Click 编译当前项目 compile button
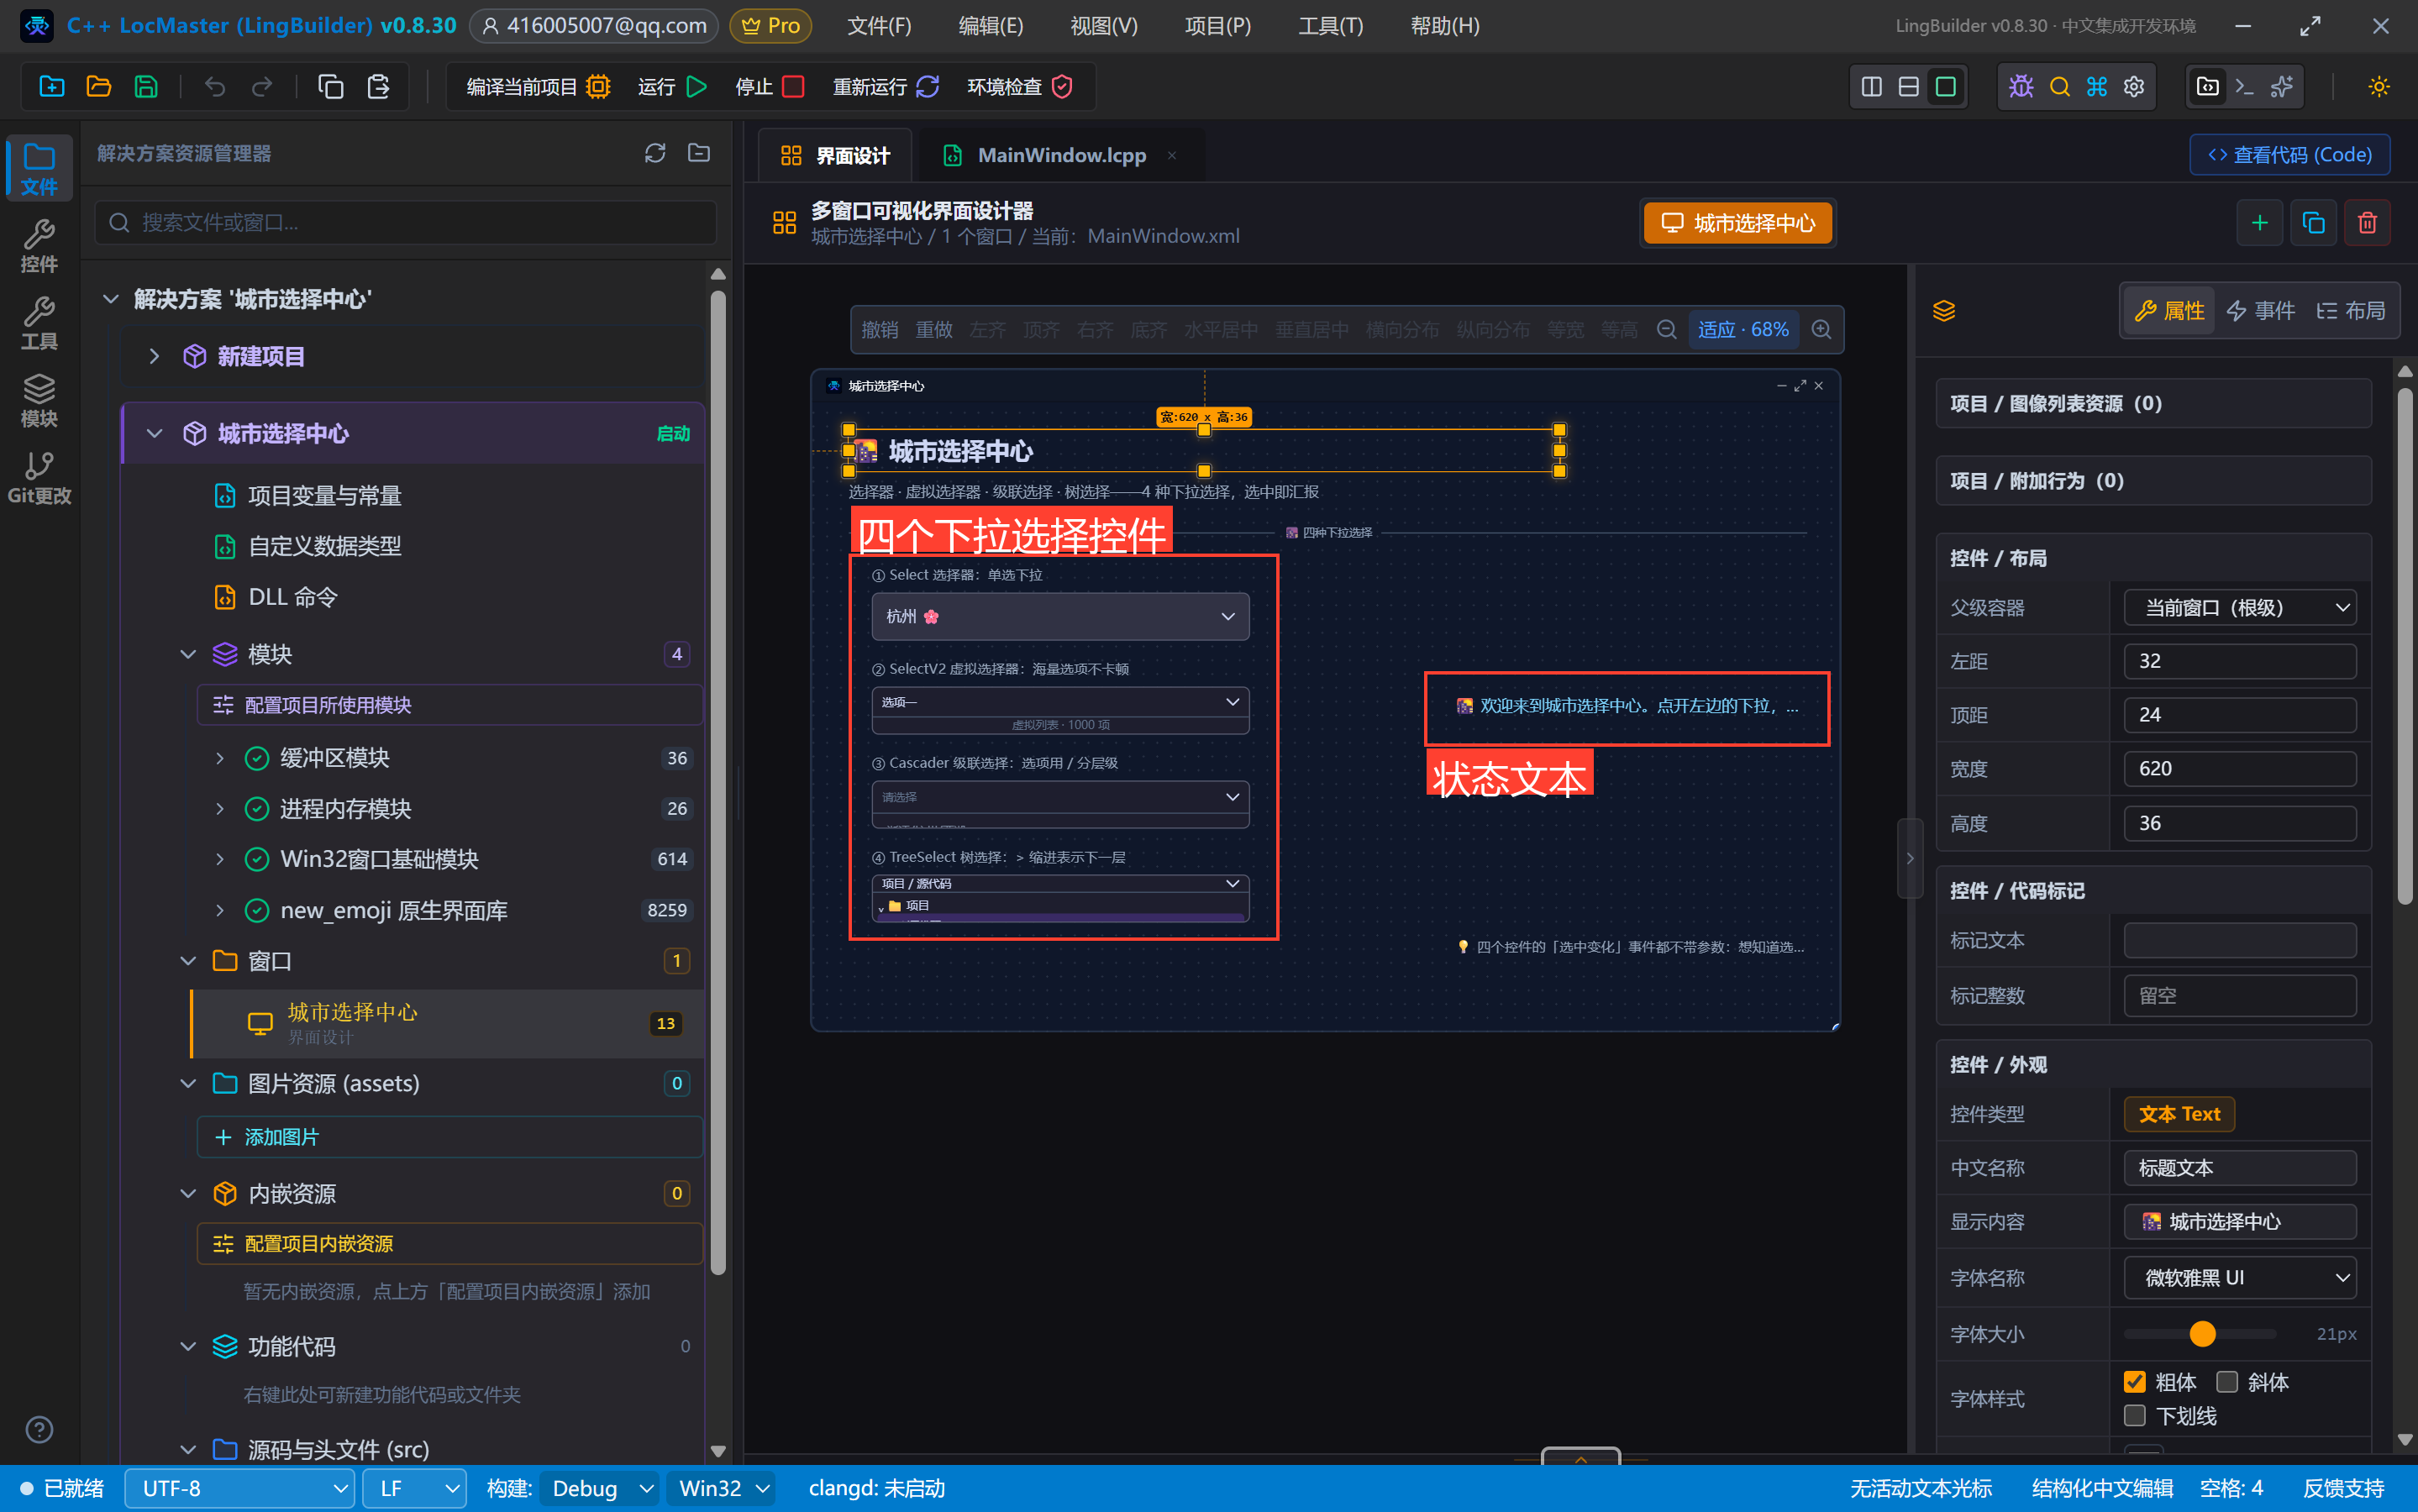Viewport: 2418px width, 1512px height. [538, 87]
